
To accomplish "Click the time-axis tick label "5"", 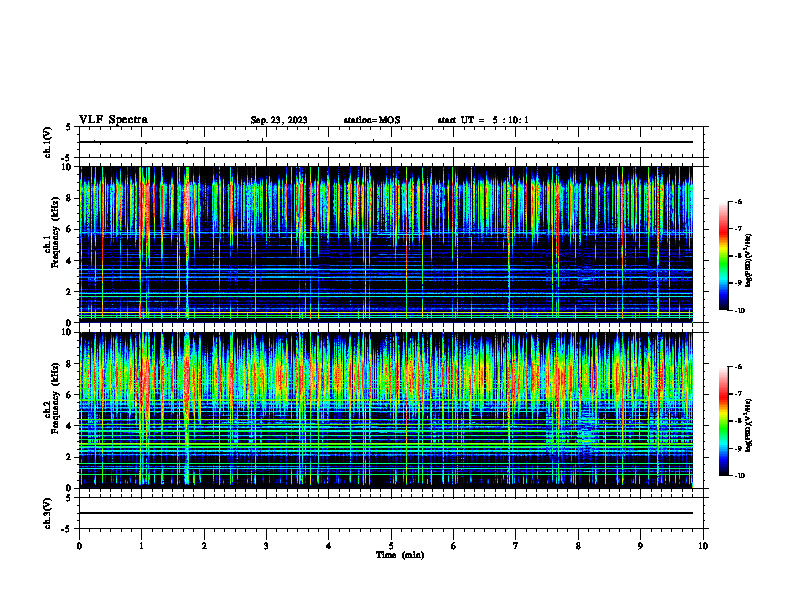I will [391, 546].
